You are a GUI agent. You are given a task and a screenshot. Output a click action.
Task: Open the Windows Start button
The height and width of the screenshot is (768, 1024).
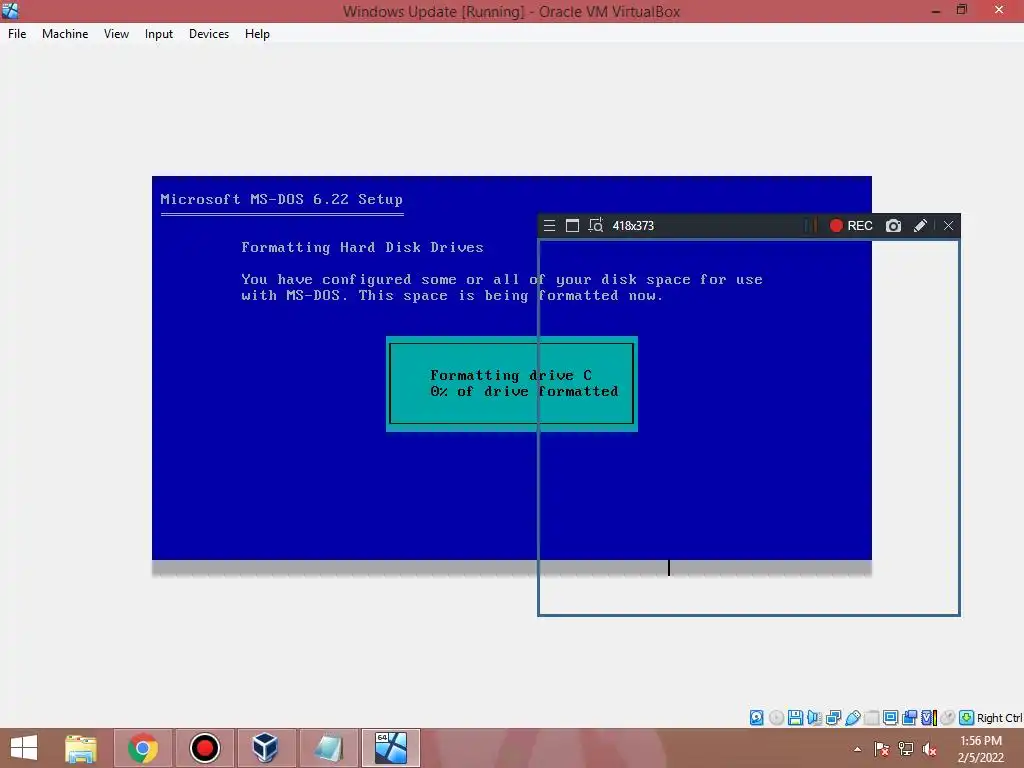(24, 748)
